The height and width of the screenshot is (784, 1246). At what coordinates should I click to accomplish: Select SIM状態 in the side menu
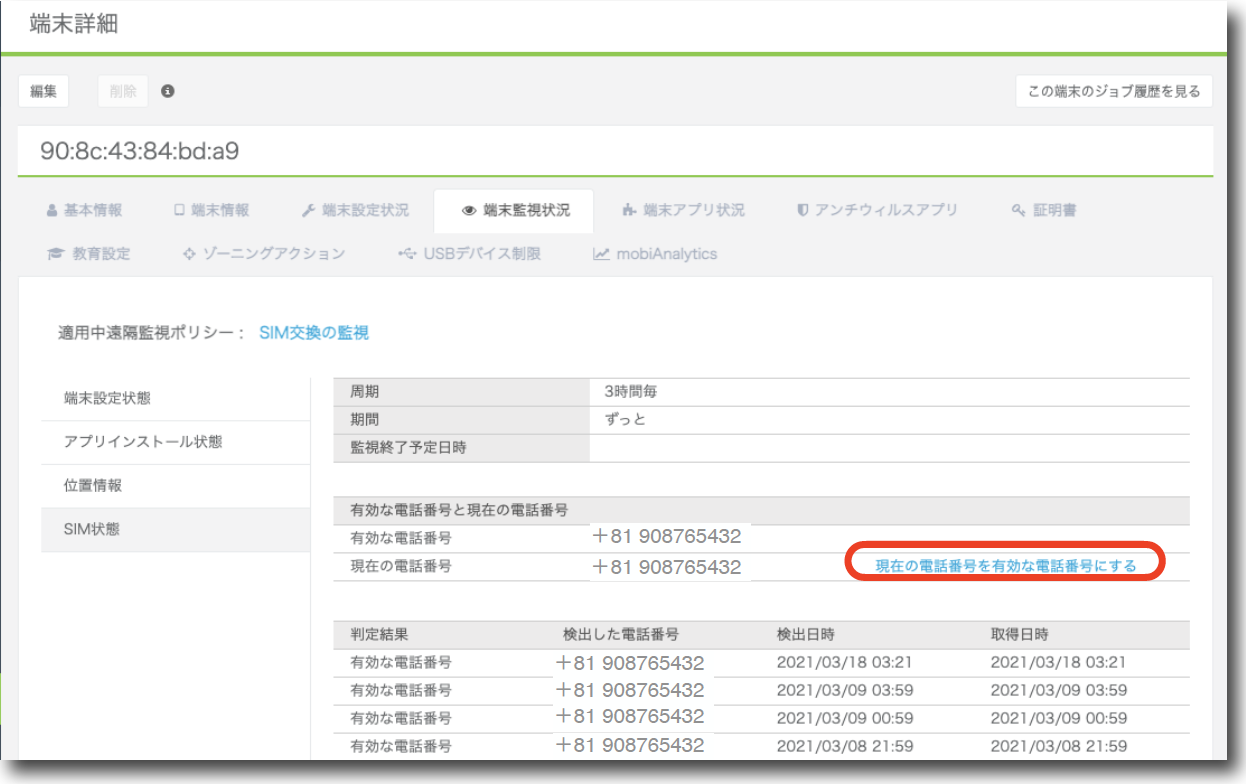click(x=176, y=530)
